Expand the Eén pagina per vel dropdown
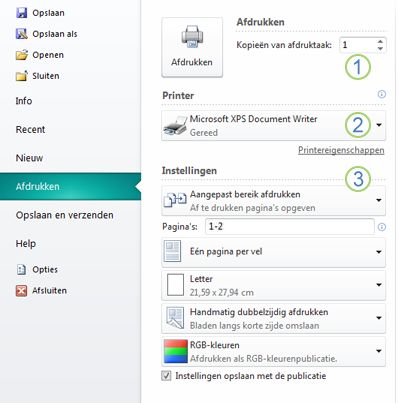Viewport: 398px width, 403px height. 379,252
